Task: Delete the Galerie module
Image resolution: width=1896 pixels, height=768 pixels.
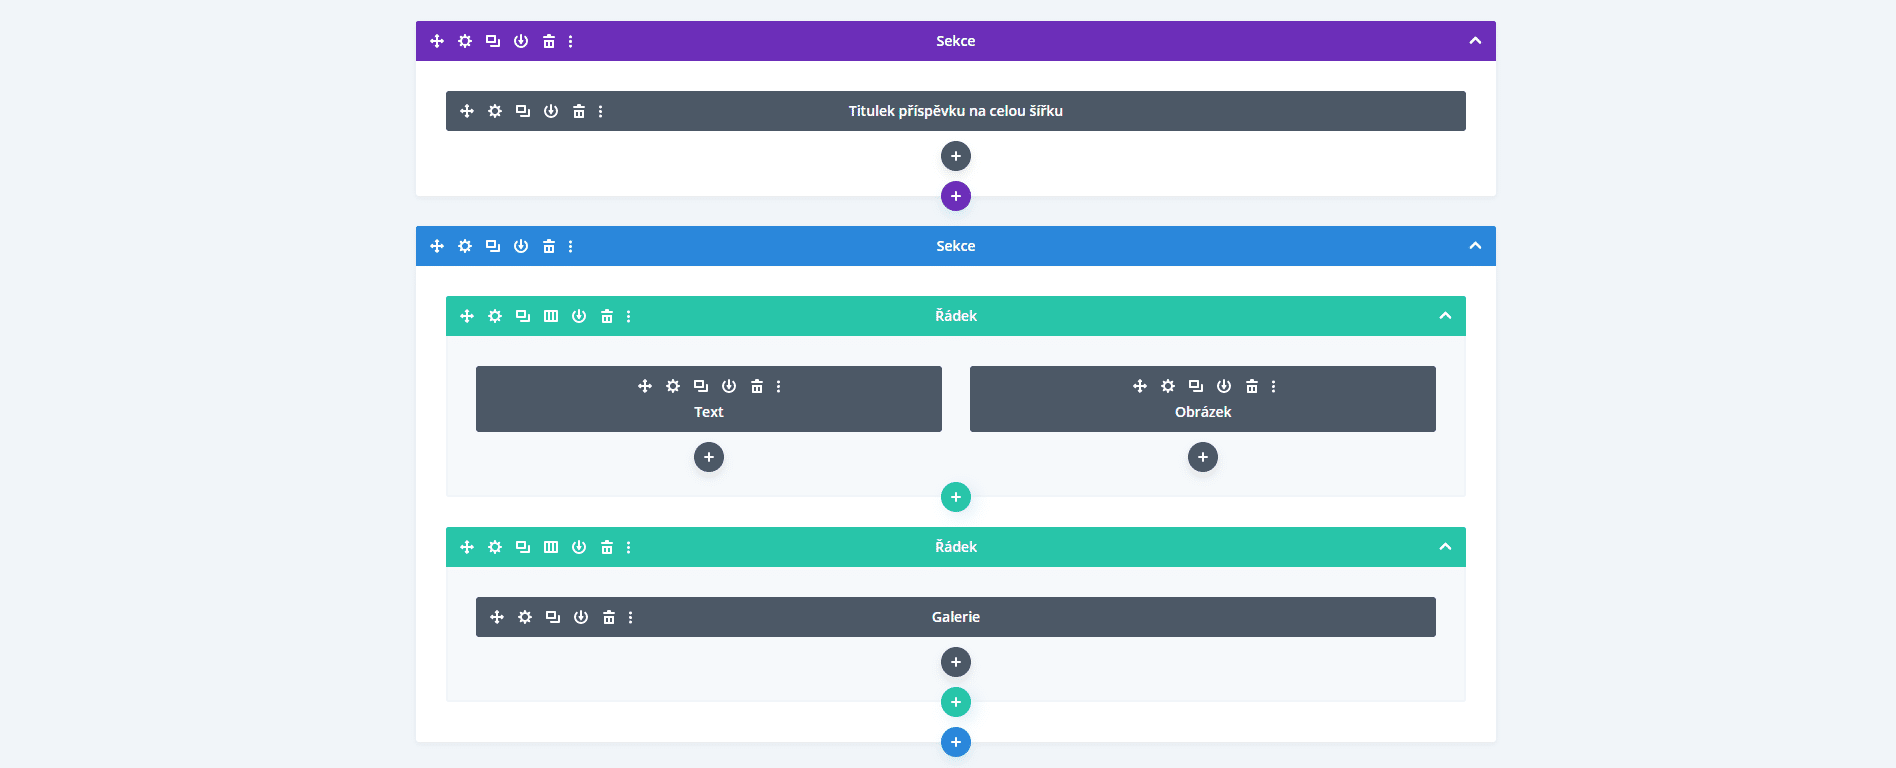Action: click(609, 617)
